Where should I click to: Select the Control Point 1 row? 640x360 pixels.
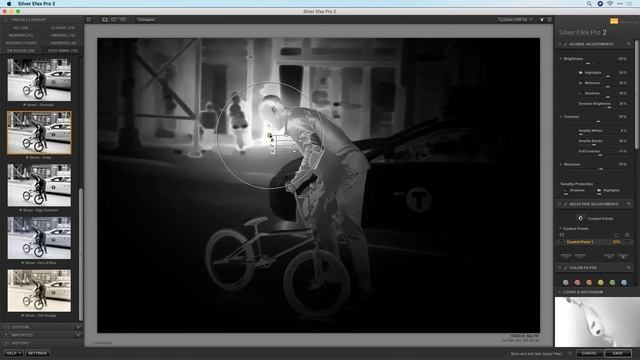tap(594, 242)
